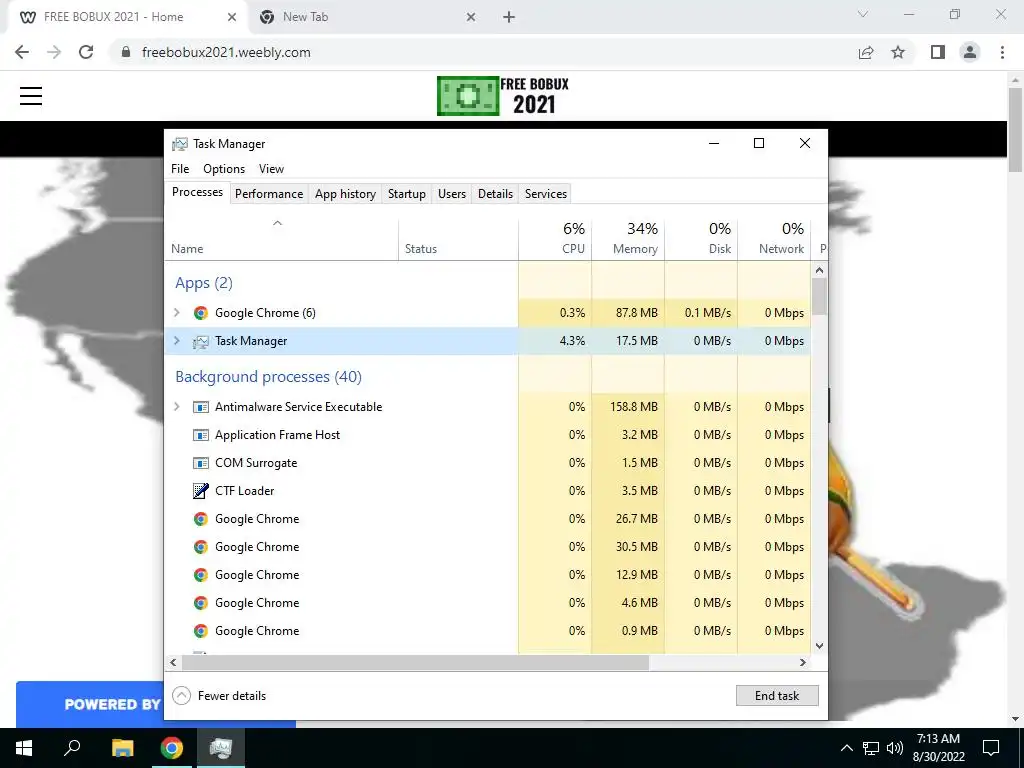Open the View menu in Task Manager
This screenshot has height=768, width=1024.
[271, 168]
